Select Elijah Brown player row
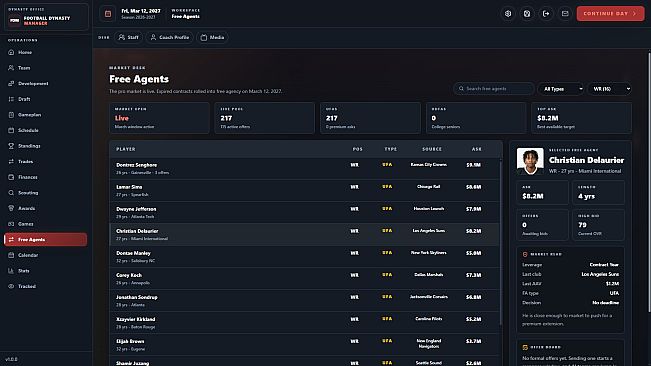Screen dimensions: 651x366 point(304,344)
